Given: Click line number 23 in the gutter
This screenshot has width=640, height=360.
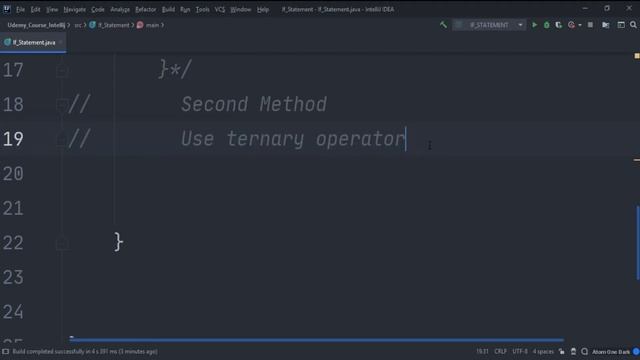Looking at the screenshot, I should (x=13, y=278).
